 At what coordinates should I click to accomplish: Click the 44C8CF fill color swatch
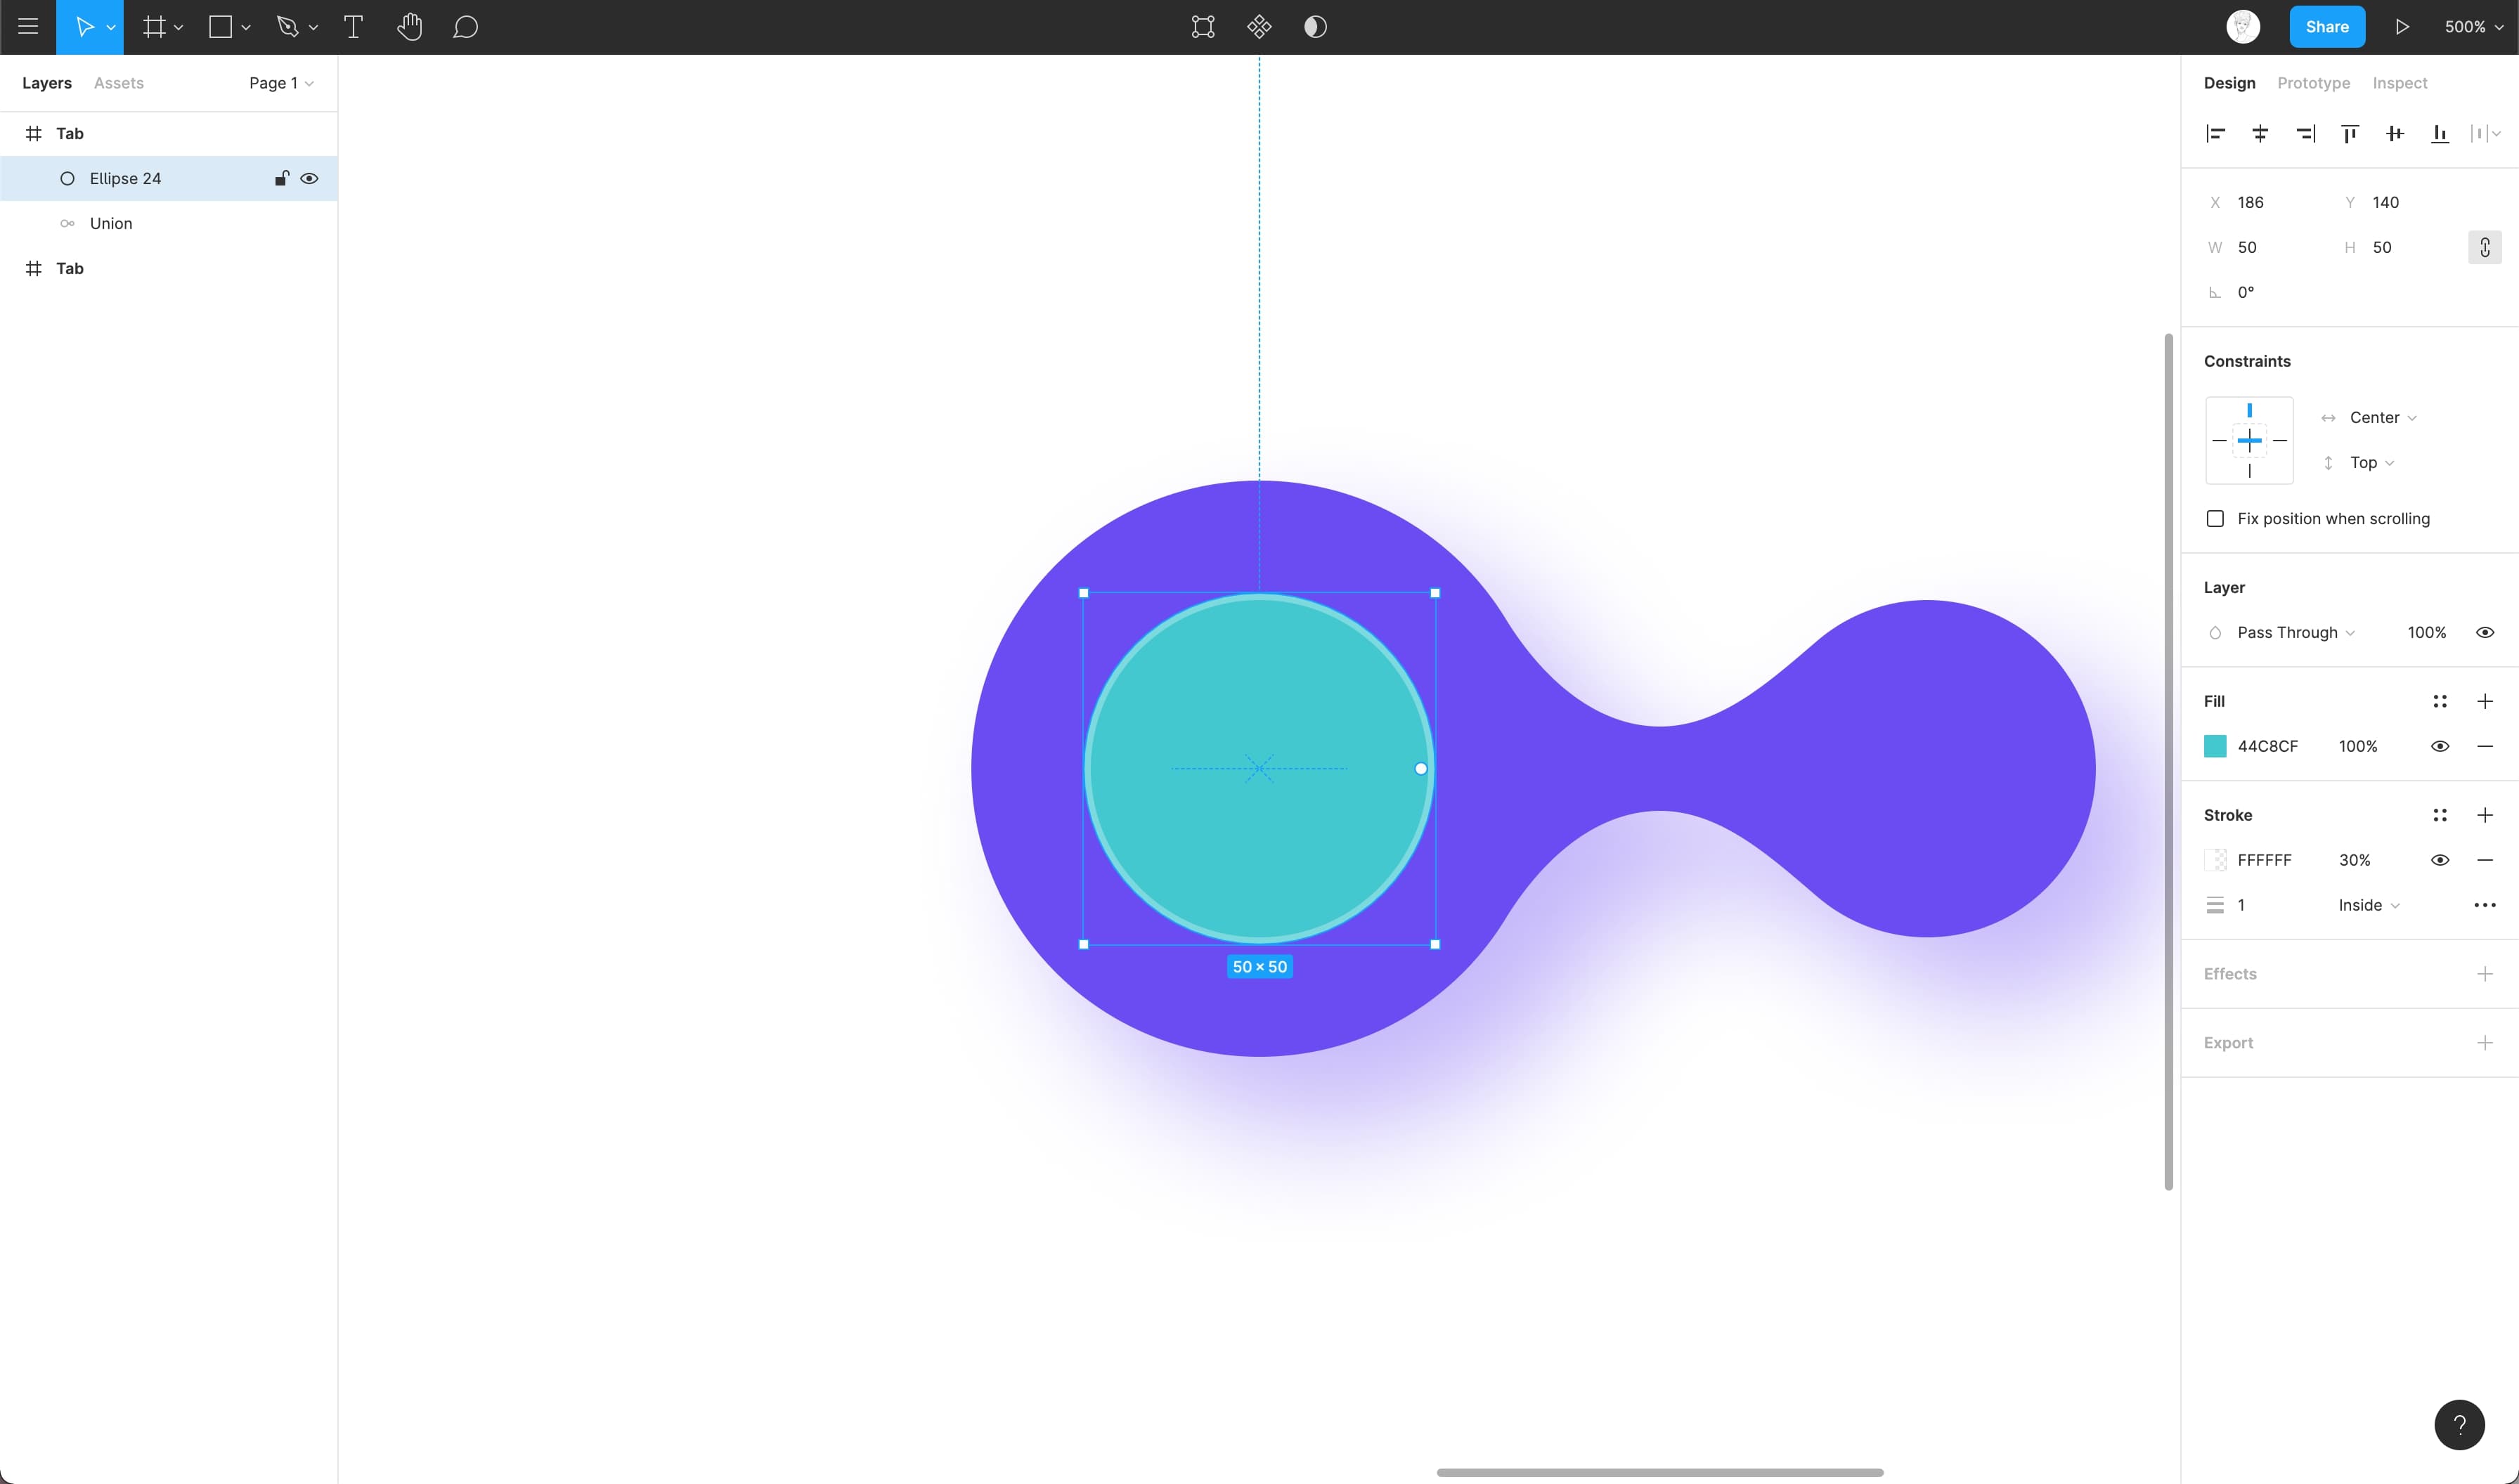pyautogui.click(x=2215, y=746)
